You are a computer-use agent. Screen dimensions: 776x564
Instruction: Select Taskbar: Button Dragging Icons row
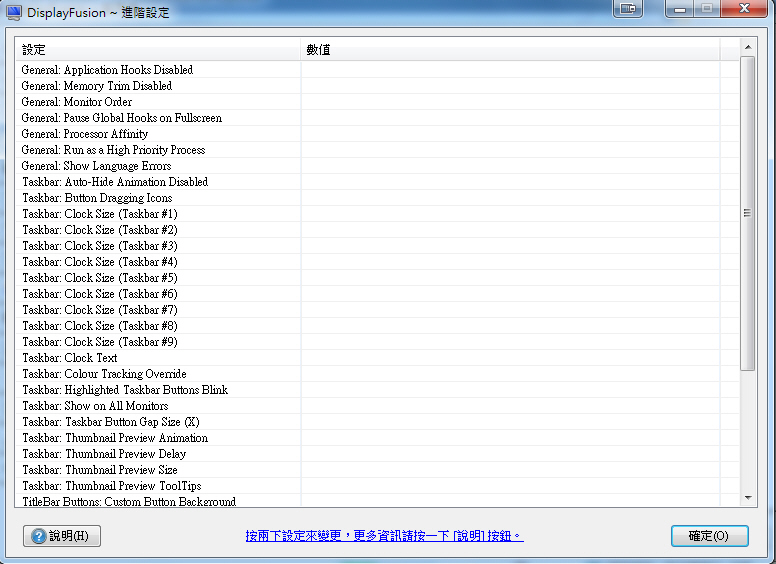tap(97, 198)
